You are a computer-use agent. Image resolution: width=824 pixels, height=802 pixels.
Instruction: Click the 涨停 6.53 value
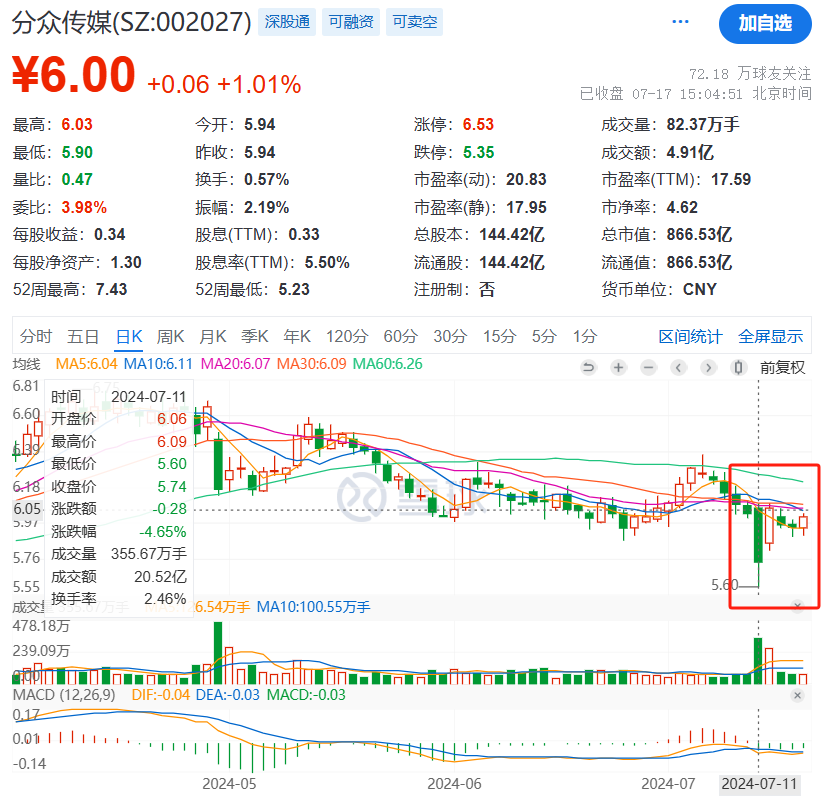point(478,125)
